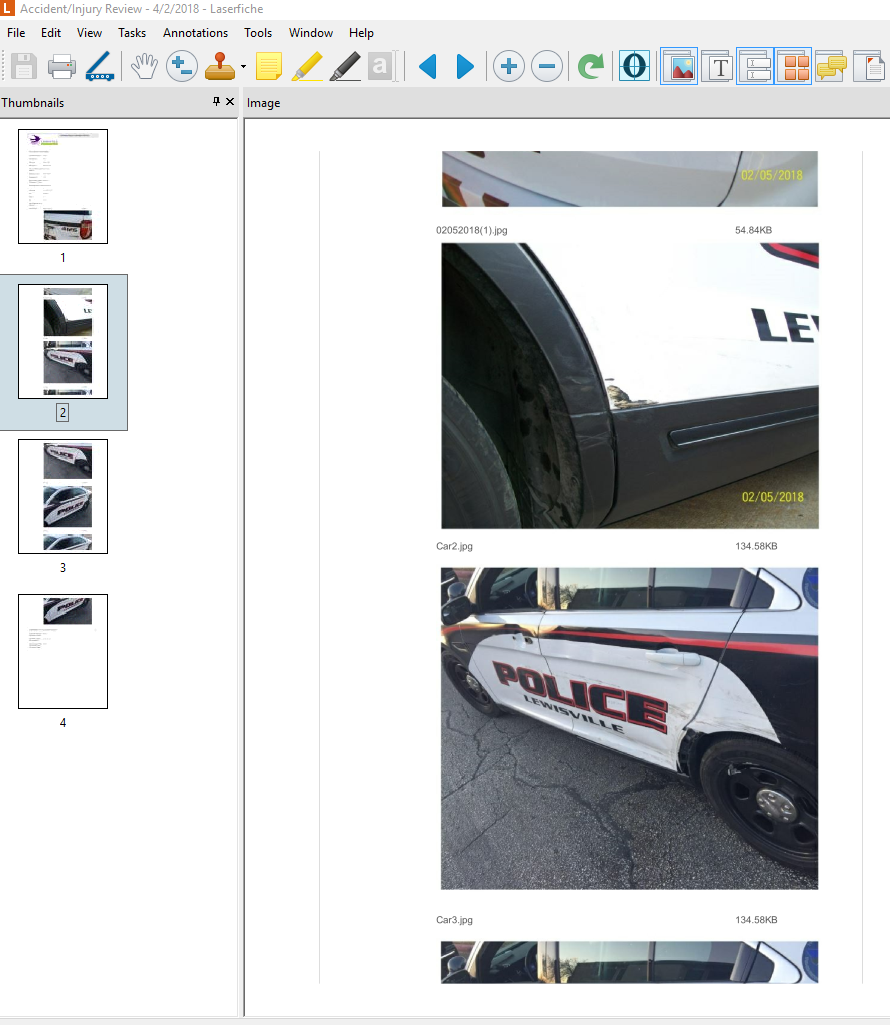Viewport: 890px width, 1025px height.
Task: Open the File menu
Action: tap(16, 33)
